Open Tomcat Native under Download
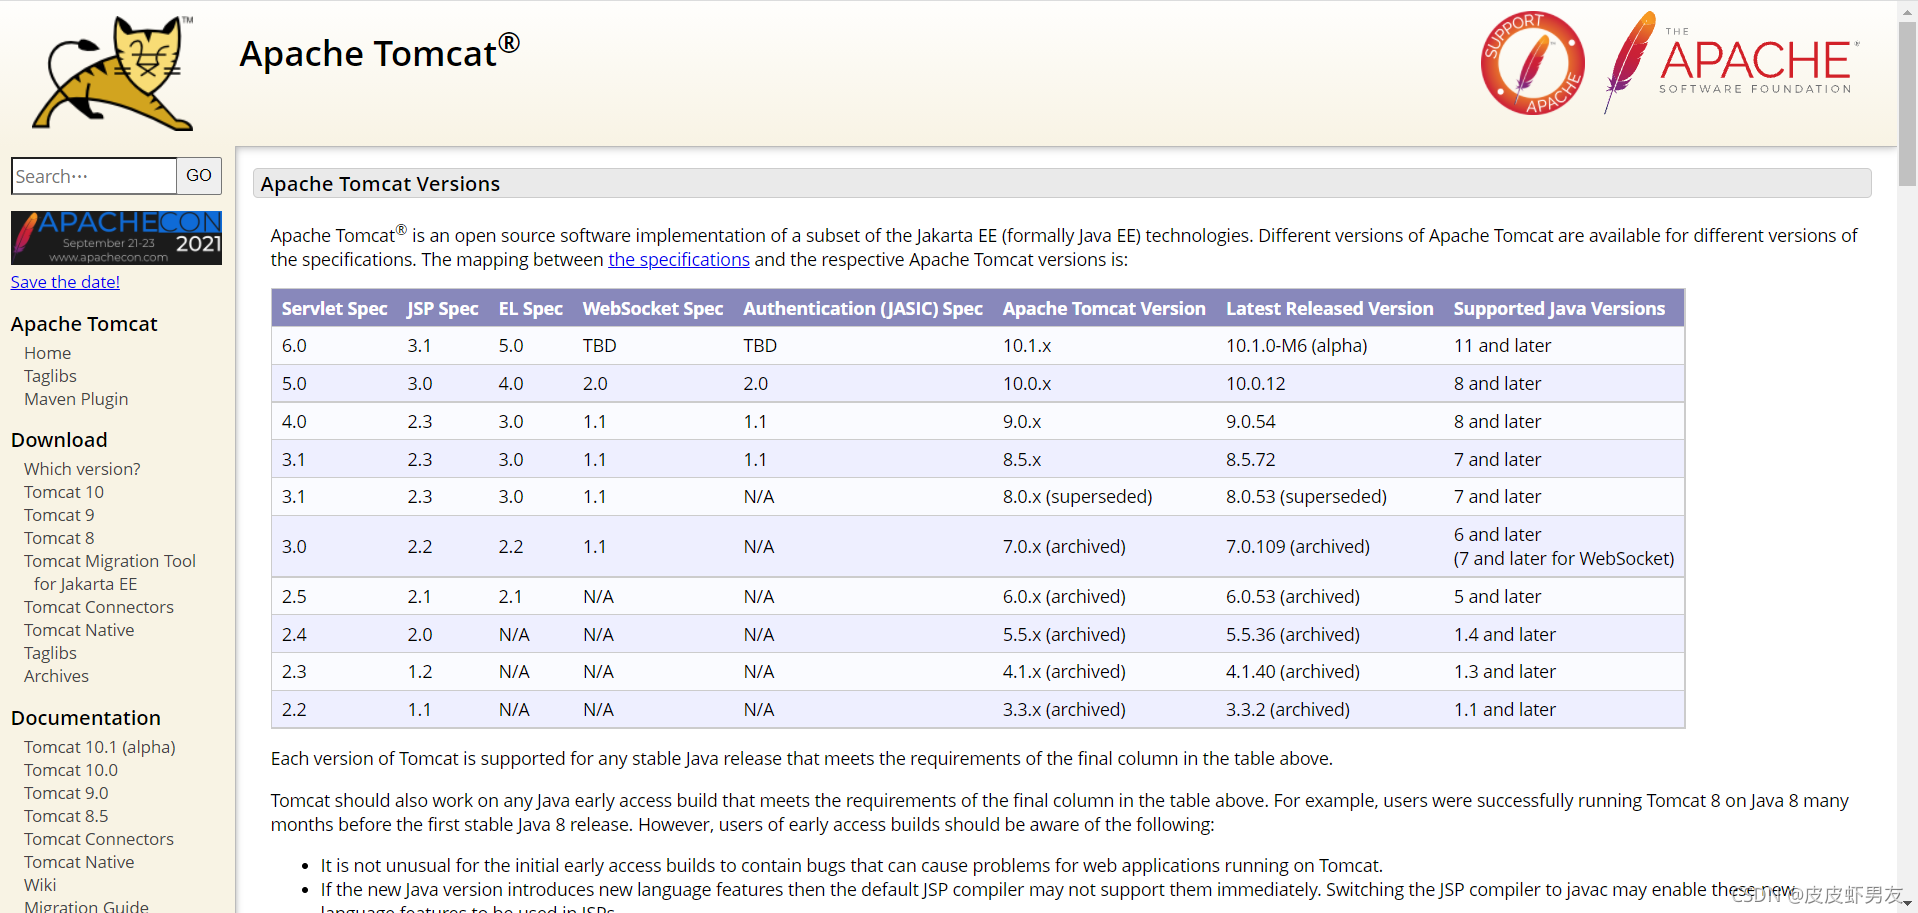Image resolution: width=1918 pixels, height=913 pixels. pos(79,630)
